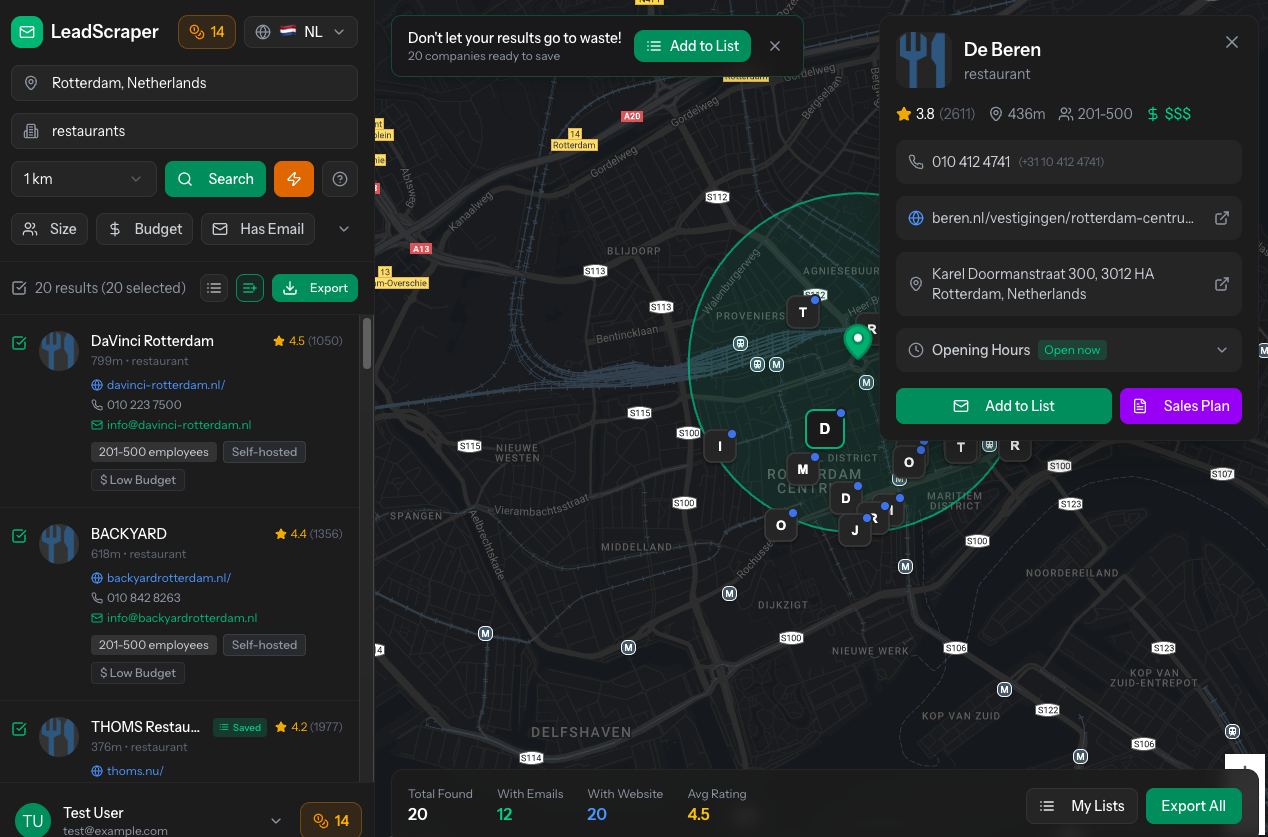The width and height of the screenshot is (1268, 837).
Task: Select the highlighted D map marker
Action: pos(825,429)
